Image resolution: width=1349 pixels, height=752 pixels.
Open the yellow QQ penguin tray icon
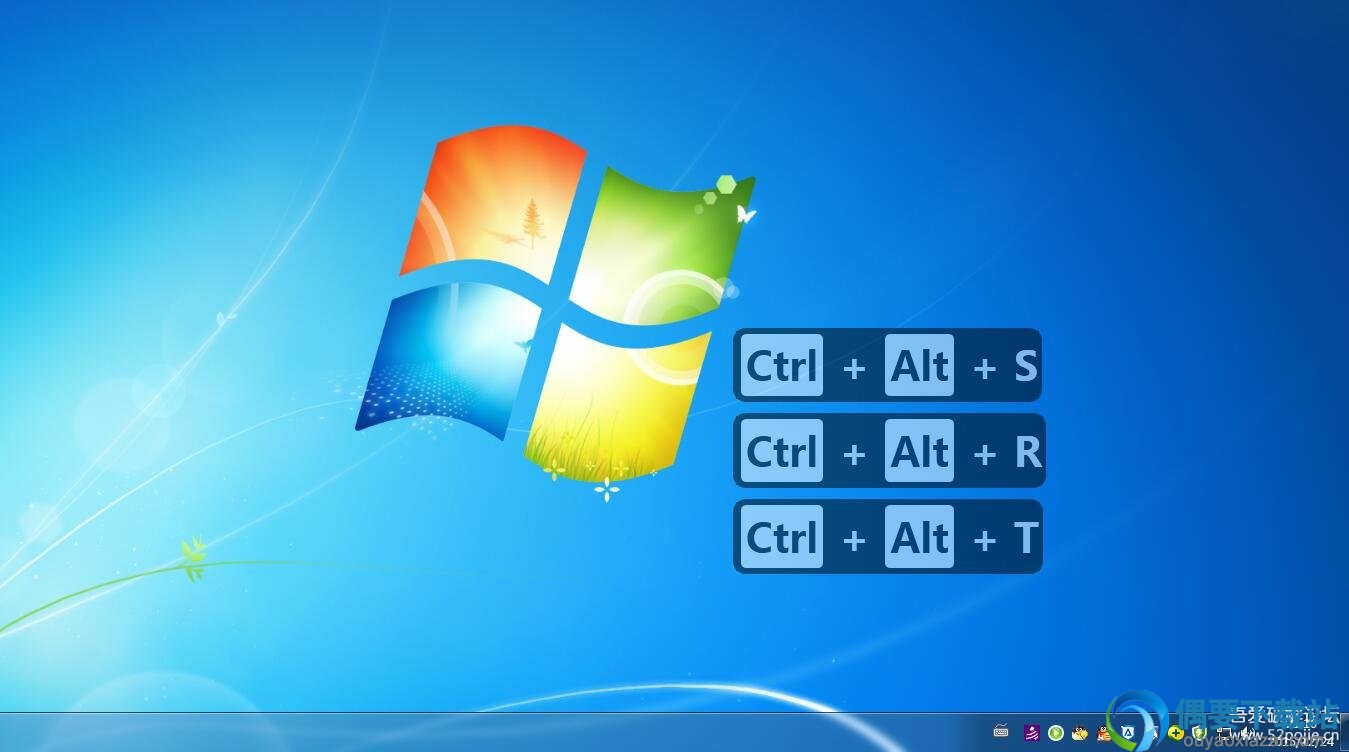point(1080,733)
